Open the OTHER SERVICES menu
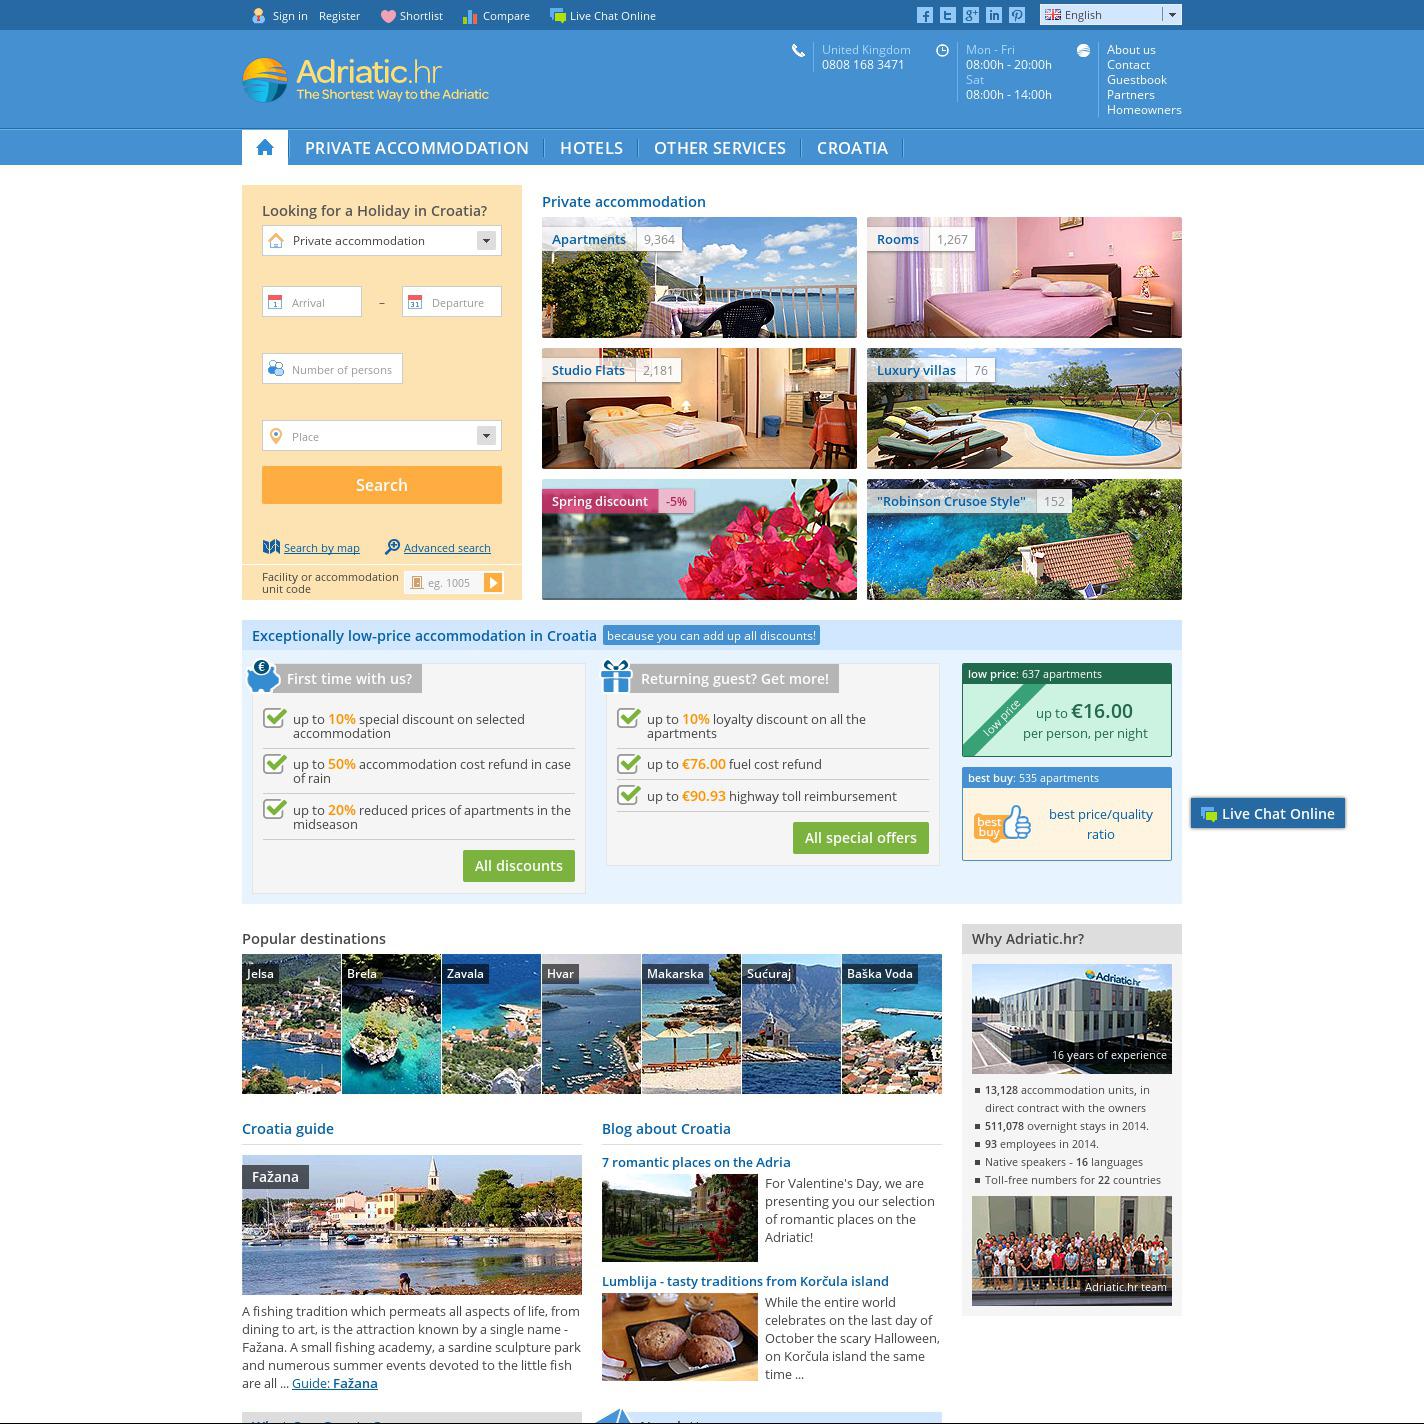Image resolution: width=1424 pixels, height=1424 pixels. tap(720, 148)
